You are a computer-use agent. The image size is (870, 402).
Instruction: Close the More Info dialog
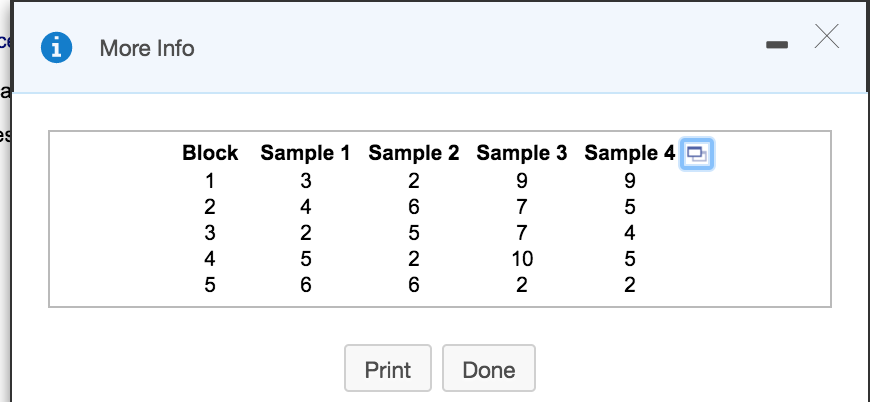[x=826, y=38]
